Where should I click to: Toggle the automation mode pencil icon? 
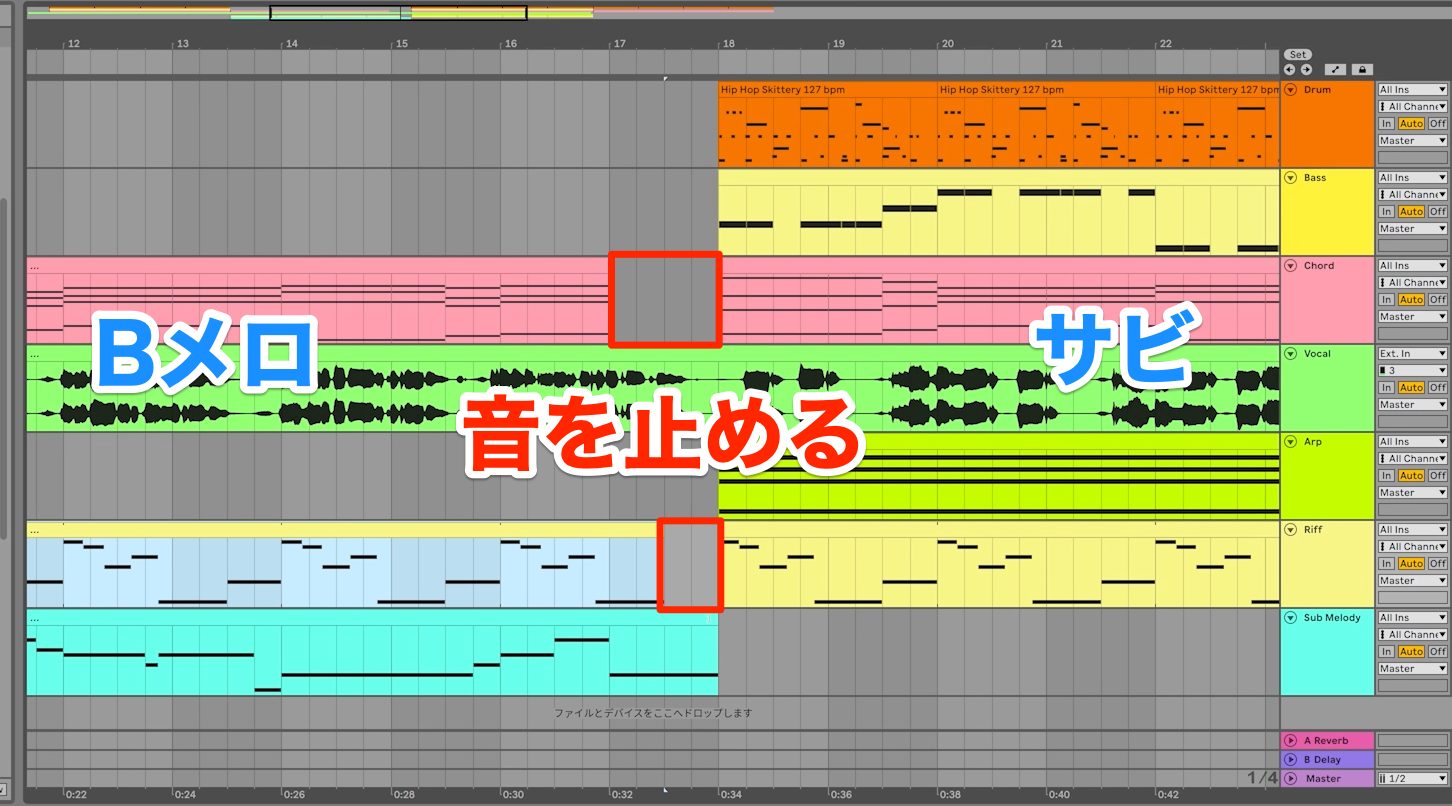point(1335,70)
